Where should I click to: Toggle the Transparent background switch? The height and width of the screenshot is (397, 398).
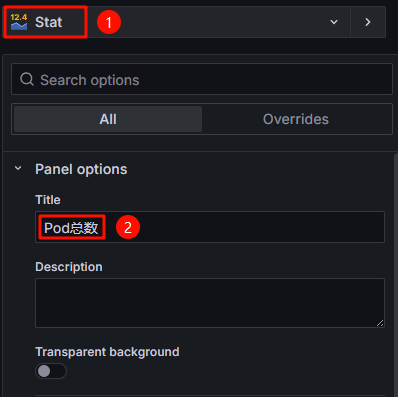[x=51, y=371]
